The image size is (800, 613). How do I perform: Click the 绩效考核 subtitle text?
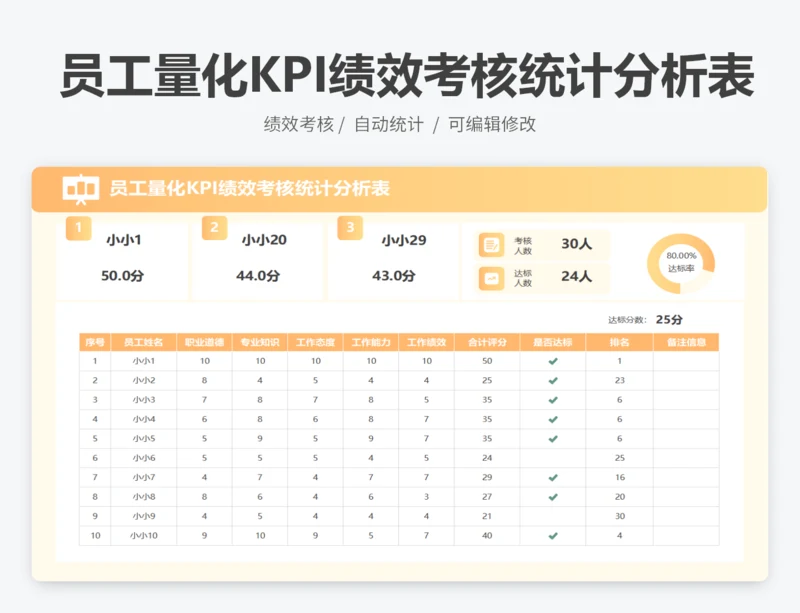(298, 124)
